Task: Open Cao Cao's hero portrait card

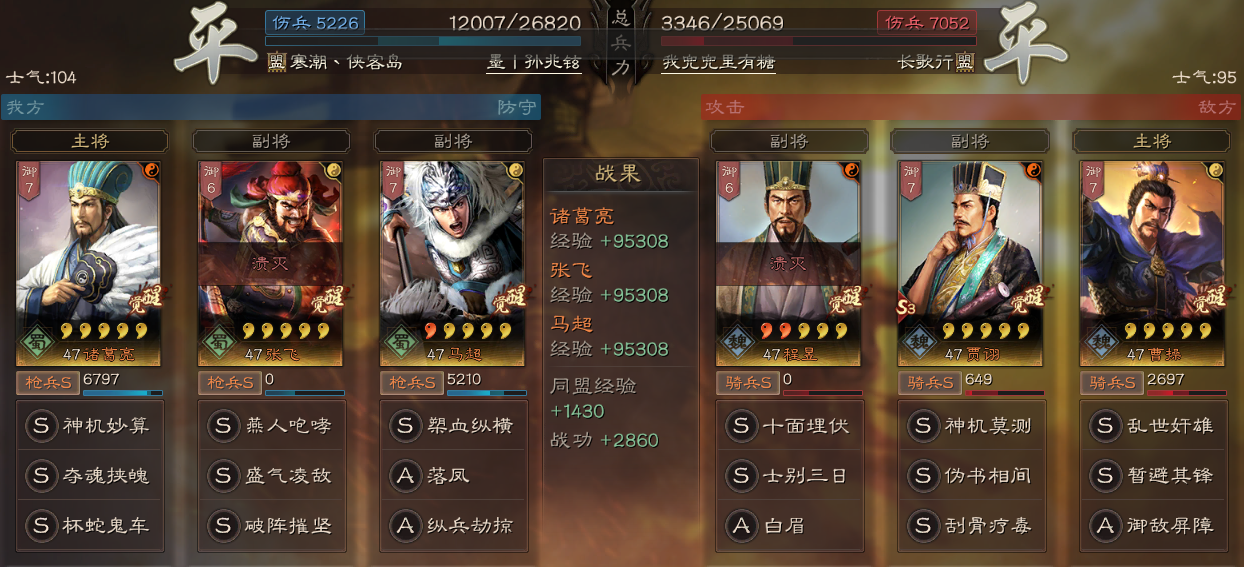Action: (1152, 263)
